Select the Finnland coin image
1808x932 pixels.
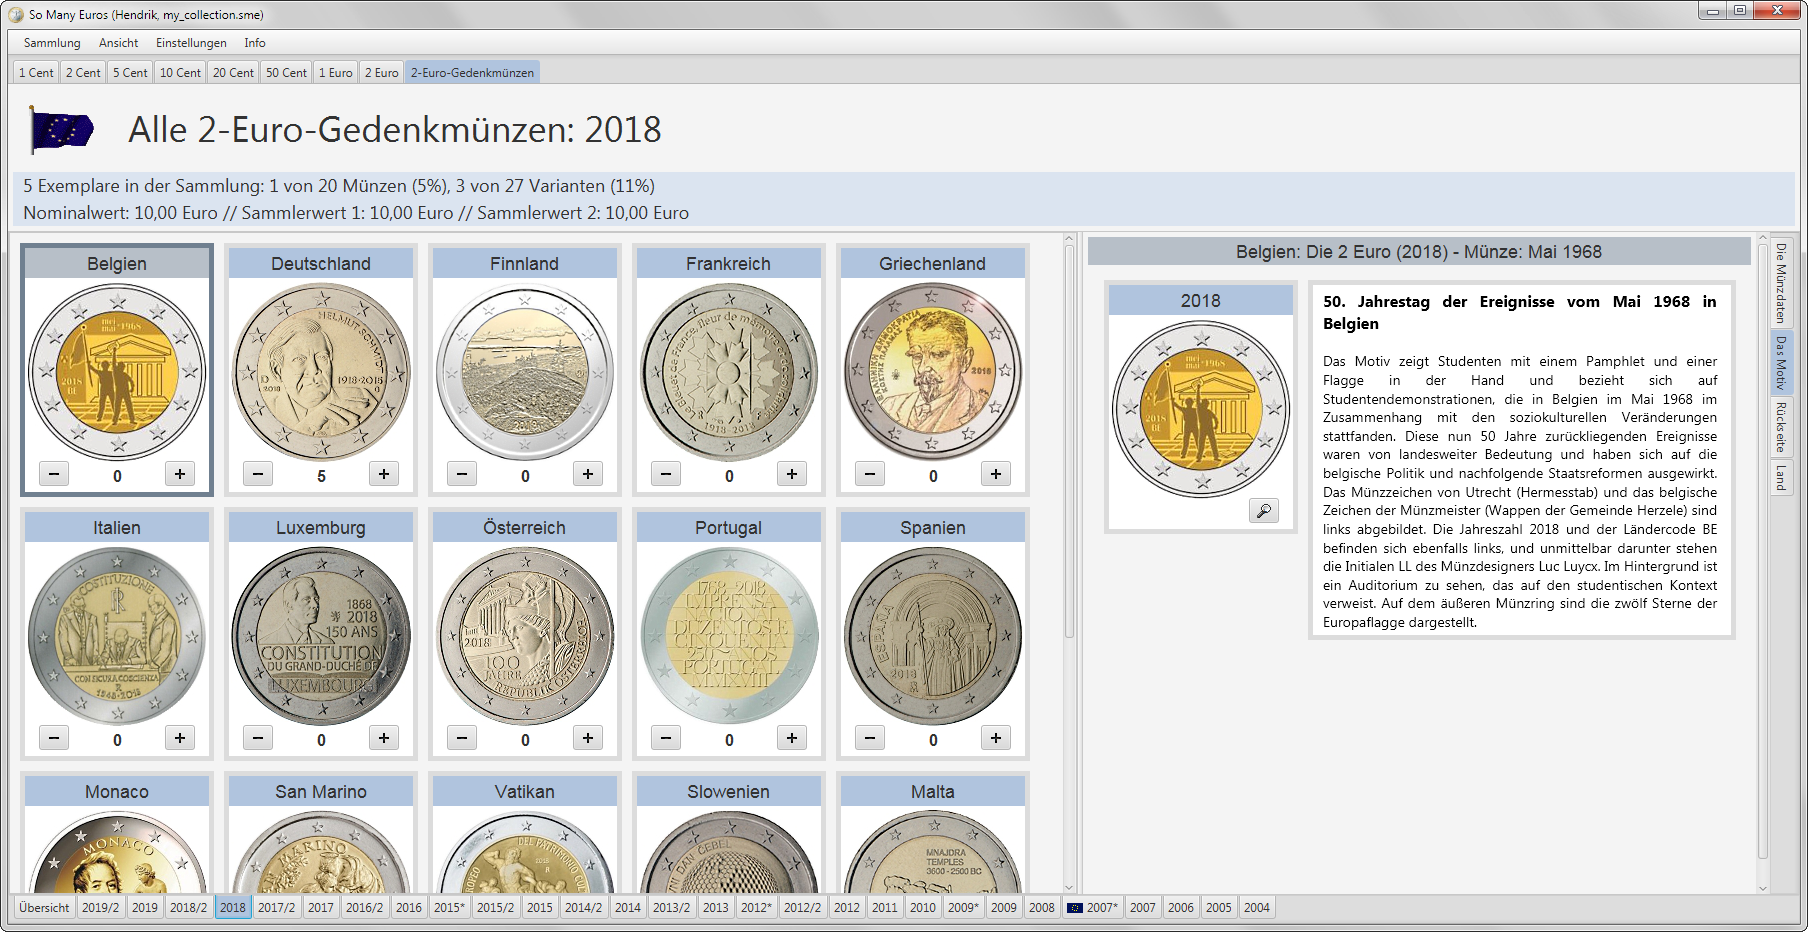tap(525, 372)
